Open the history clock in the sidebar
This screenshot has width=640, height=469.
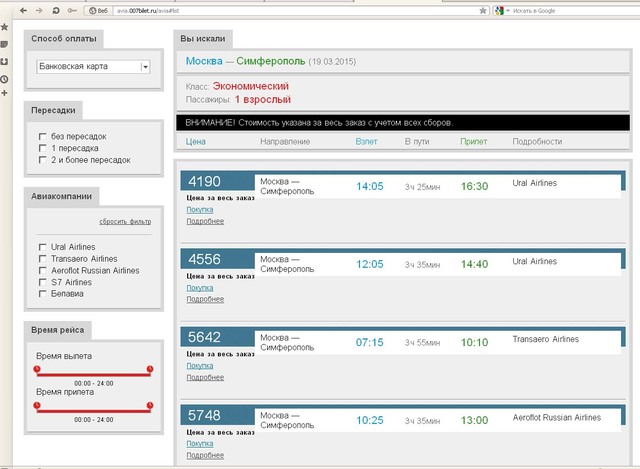(x=4, y=79)
